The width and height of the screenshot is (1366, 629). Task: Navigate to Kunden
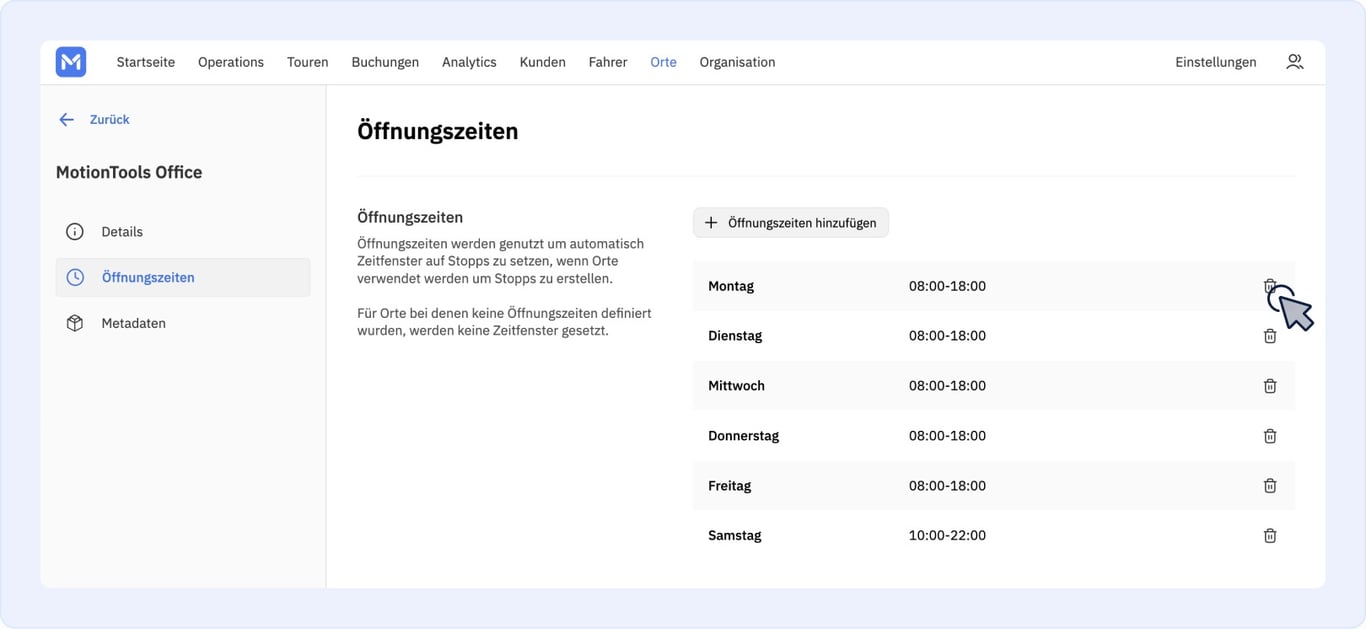click(x=543, y=62)
